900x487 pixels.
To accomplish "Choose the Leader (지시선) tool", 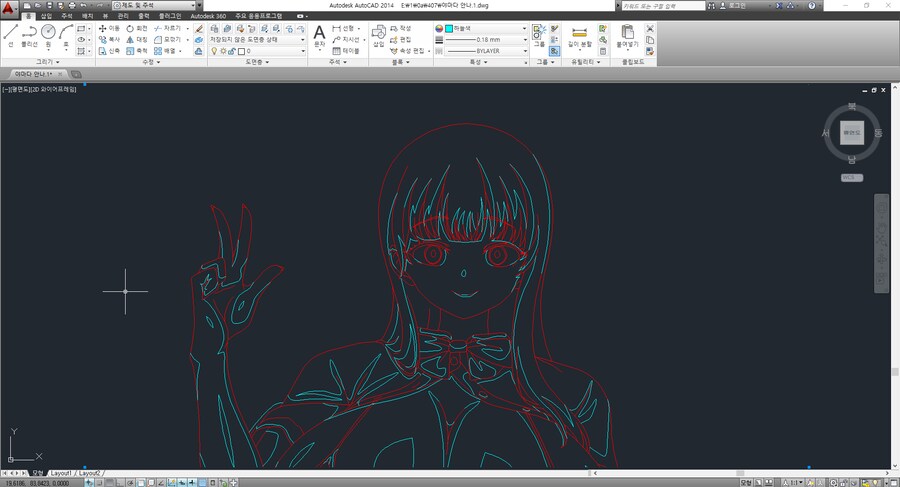I will pyautogui.click(x=346, y=40).
